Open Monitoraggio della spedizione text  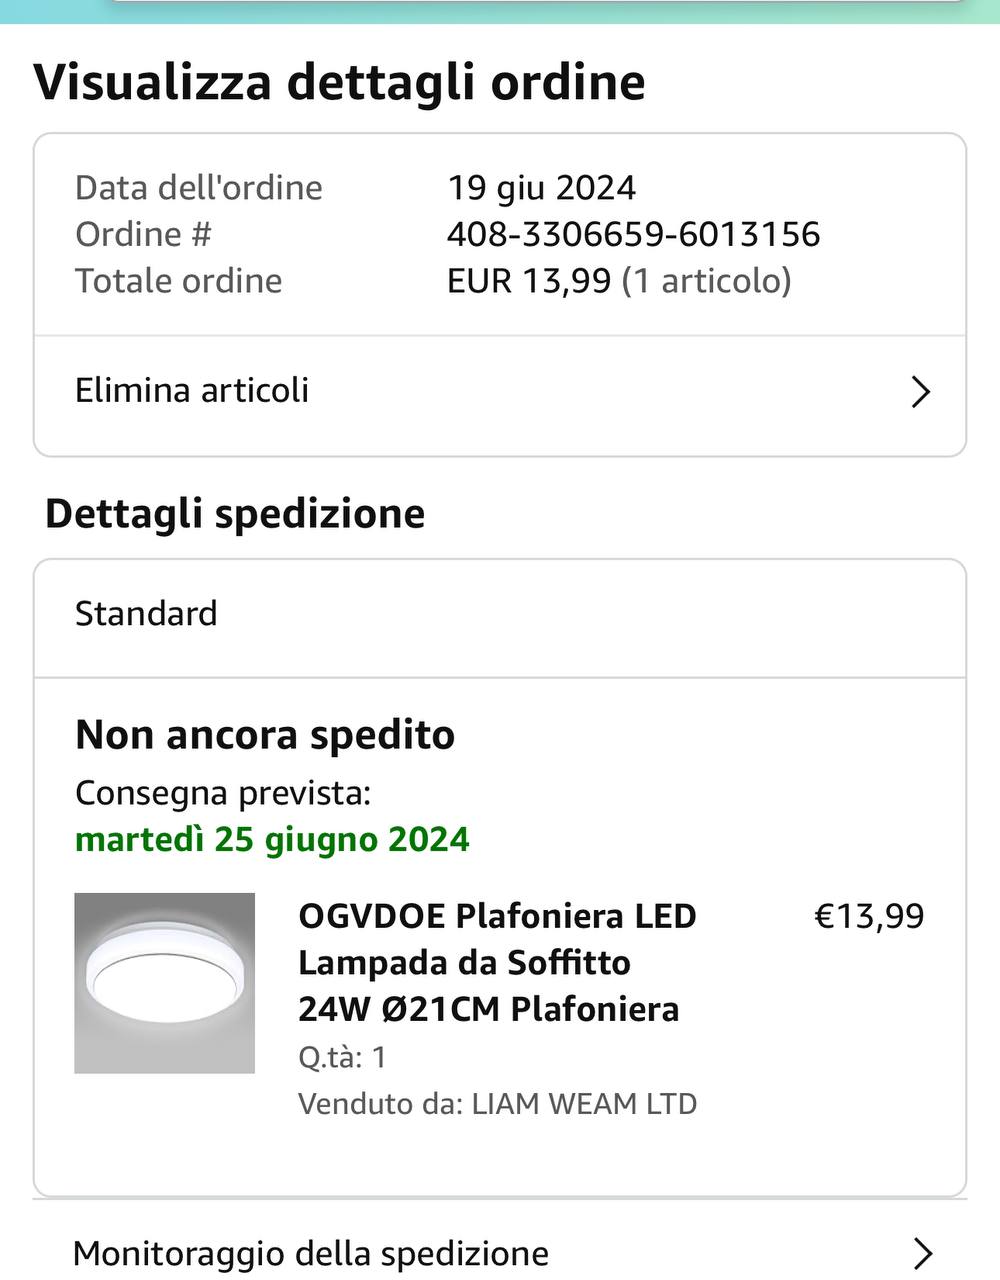point(311,1253)
